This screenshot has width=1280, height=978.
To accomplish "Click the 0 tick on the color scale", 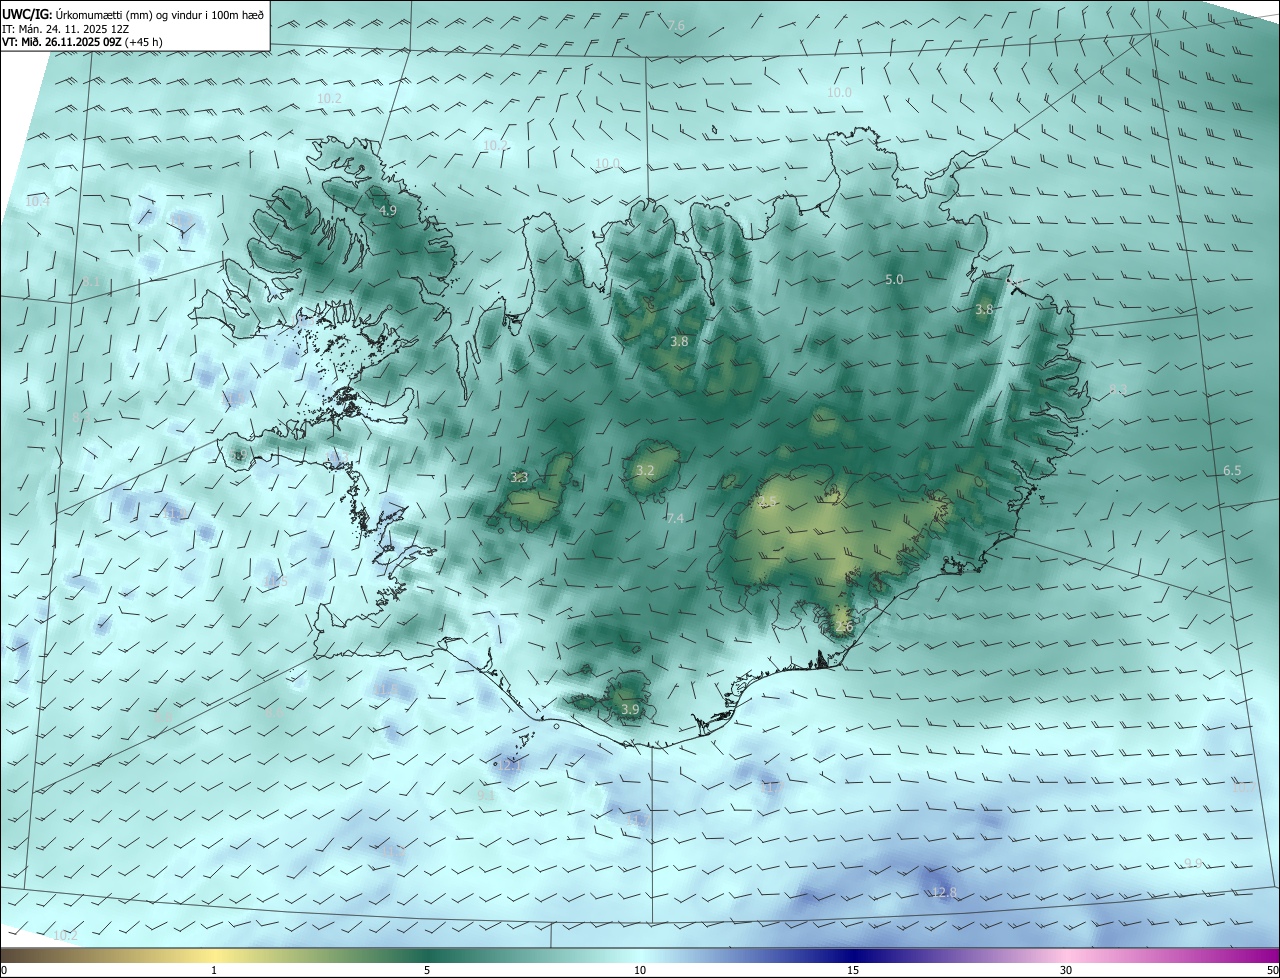I will tap(4, 970).
